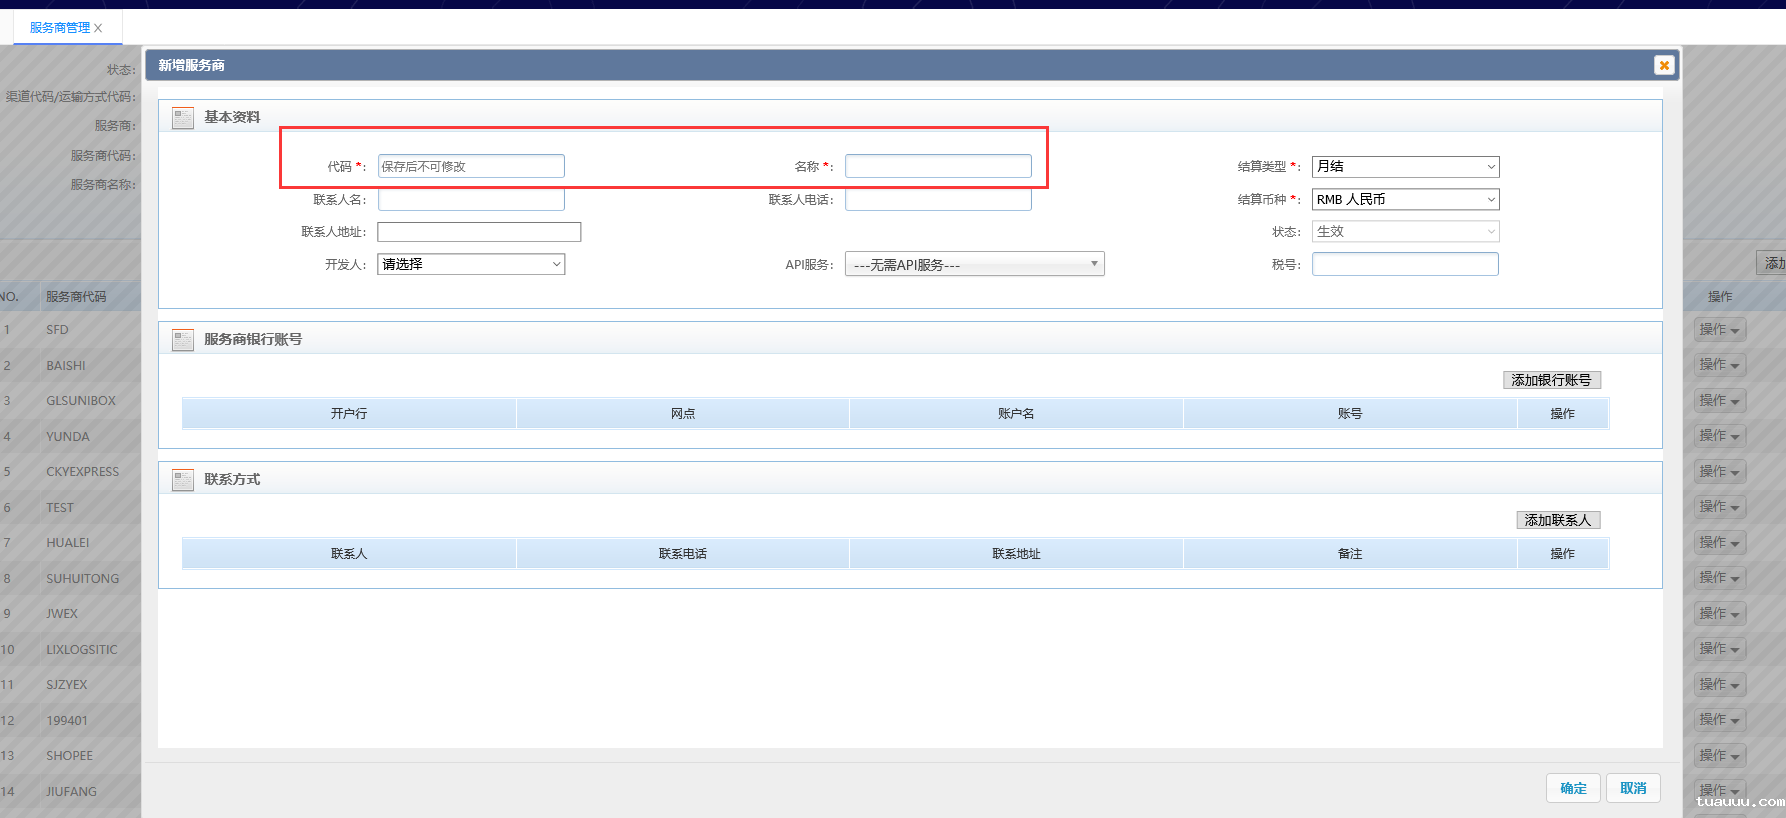Close the 新增服务商 dialog with the X icon
1786x818 pixels.
(x=1664, y=65)
